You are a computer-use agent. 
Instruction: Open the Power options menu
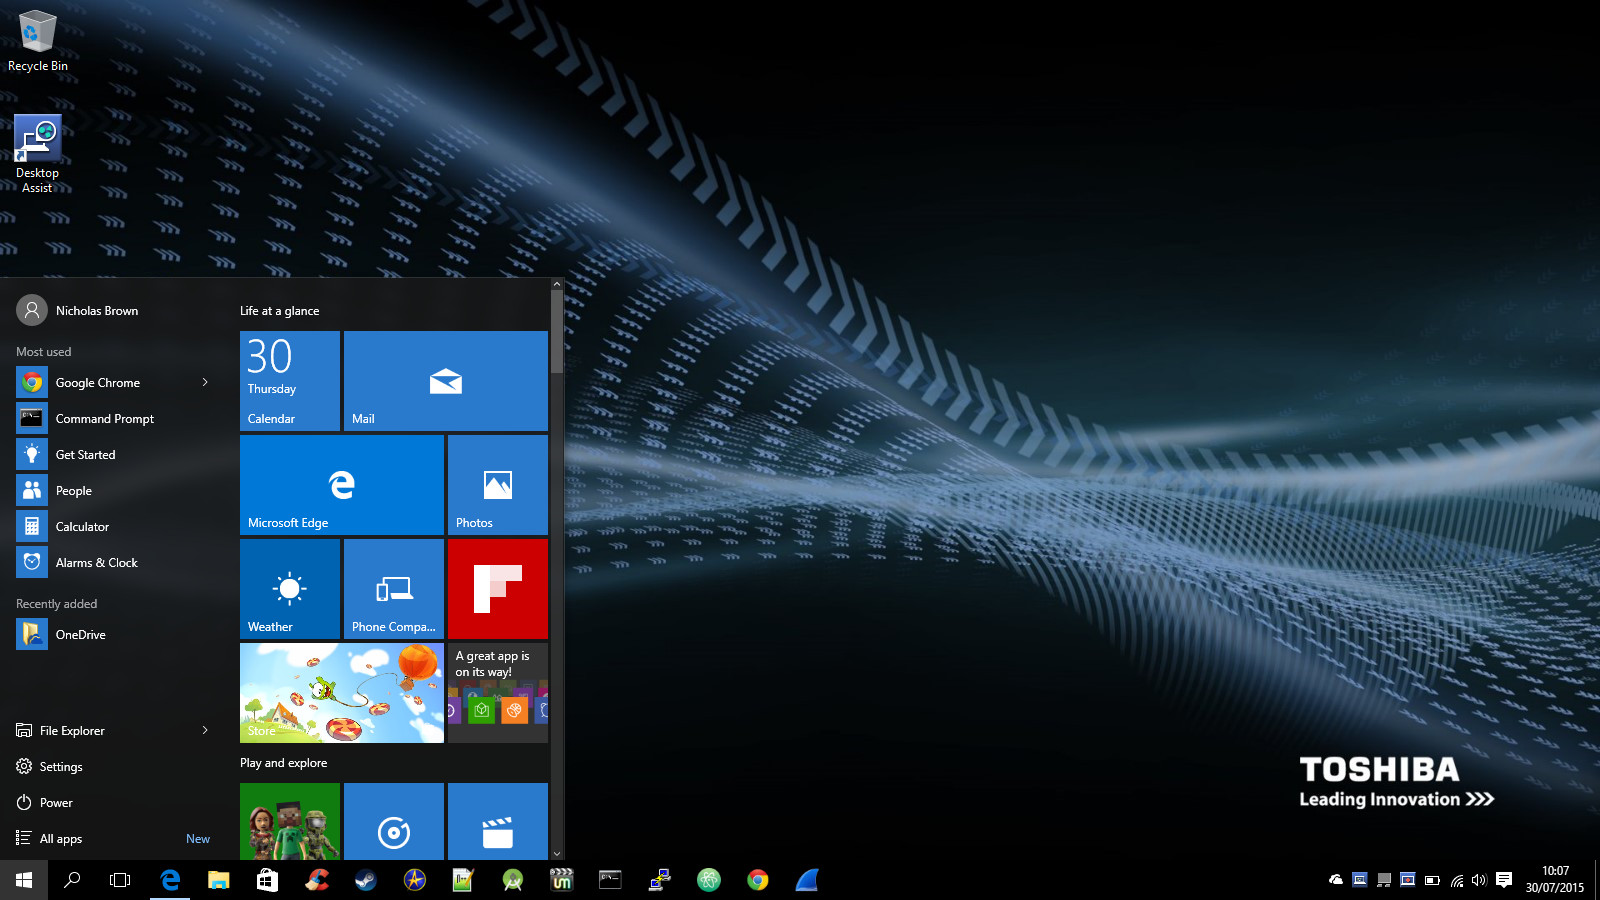point(56,803)
